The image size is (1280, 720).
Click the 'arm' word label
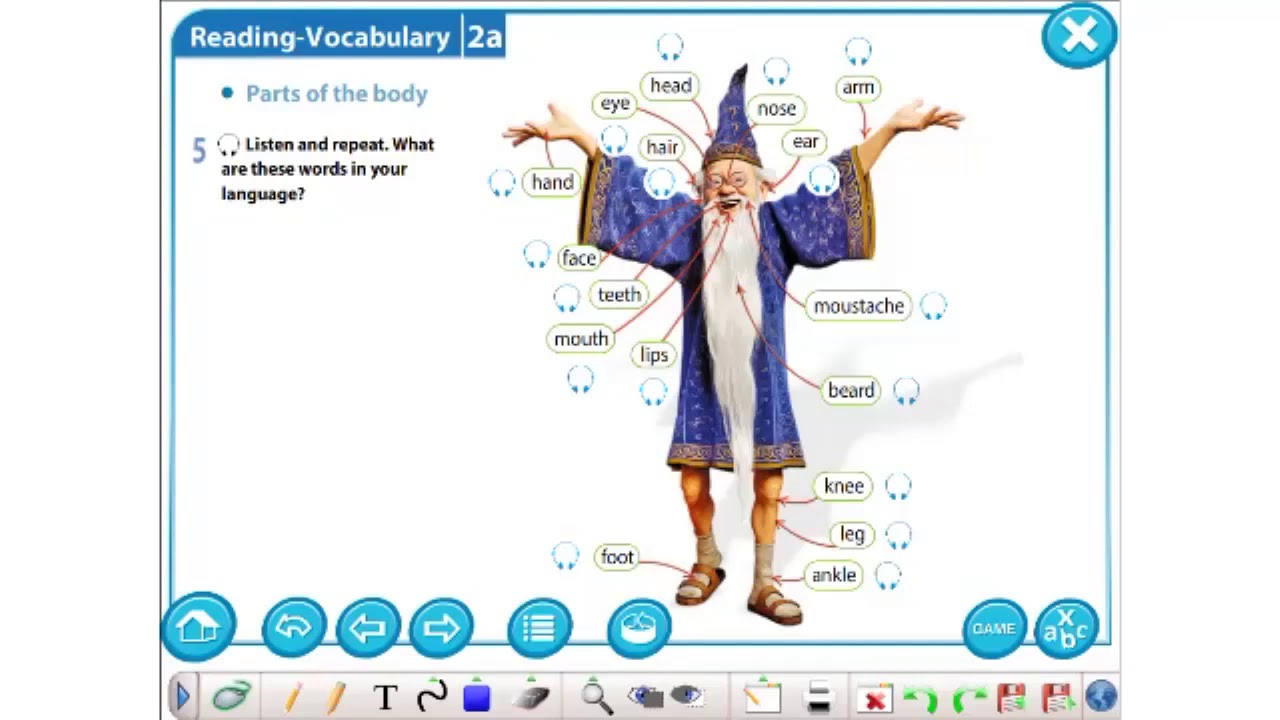click(858, 88)
